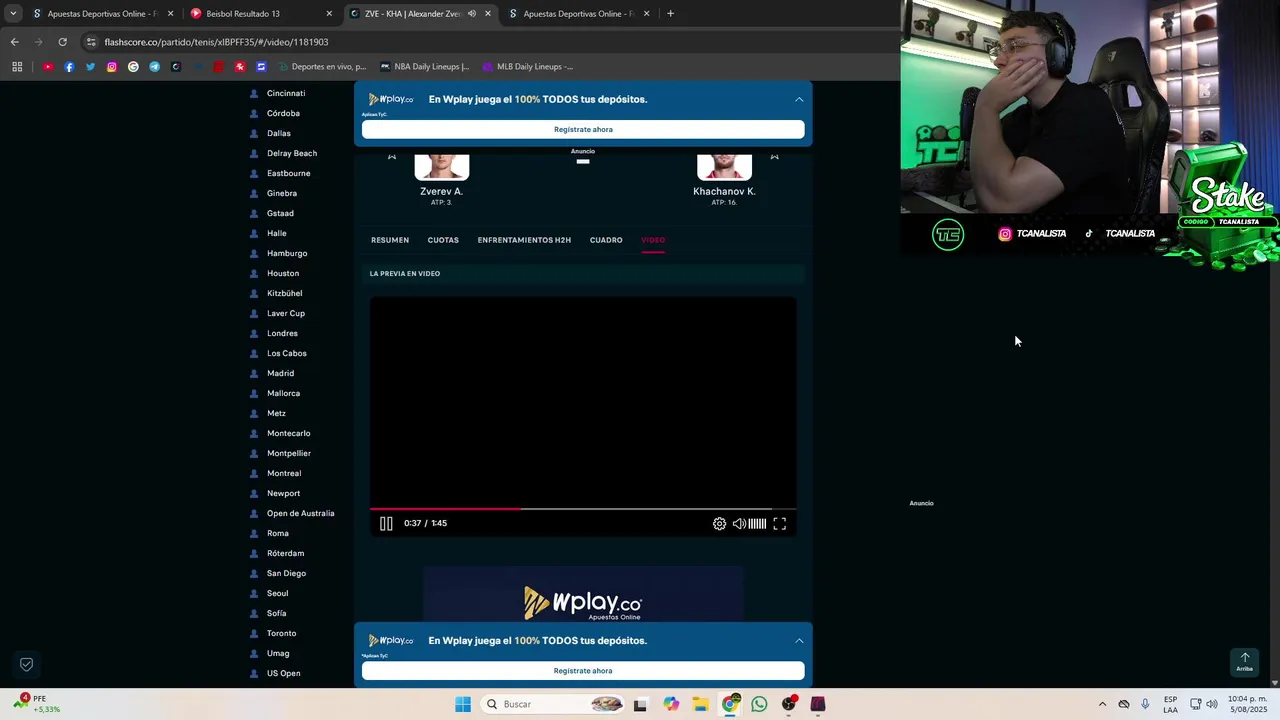The image size is (1280, 720).
Task: Open the Zverev A. player profile
Action: [441, 191]
